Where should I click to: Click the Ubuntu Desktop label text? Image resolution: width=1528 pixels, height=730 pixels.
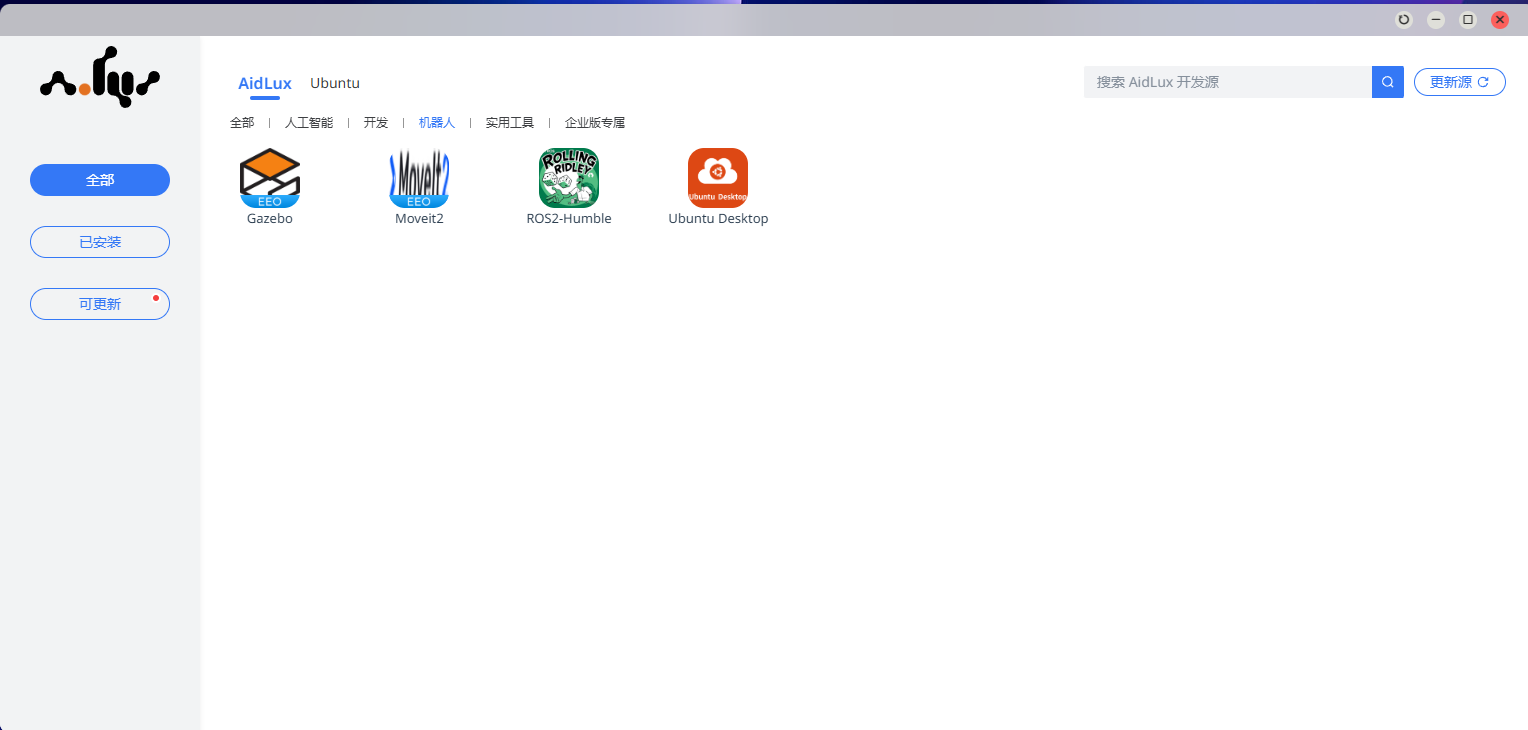pyautogui.click(x=718, y=218)
